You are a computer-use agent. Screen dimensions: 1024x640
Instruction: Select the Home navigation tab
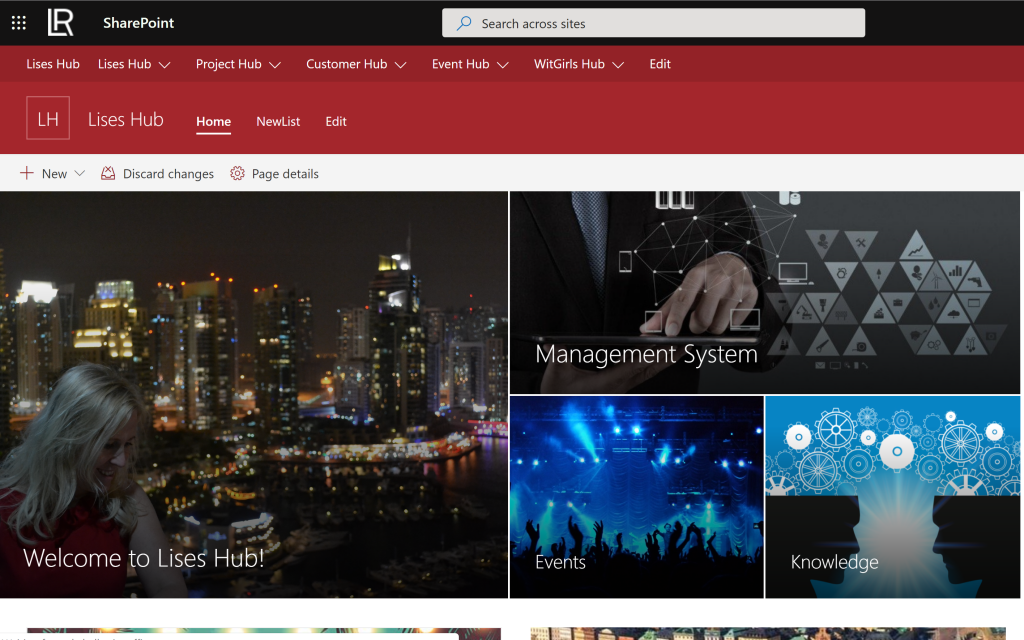(x=213, y=121)
